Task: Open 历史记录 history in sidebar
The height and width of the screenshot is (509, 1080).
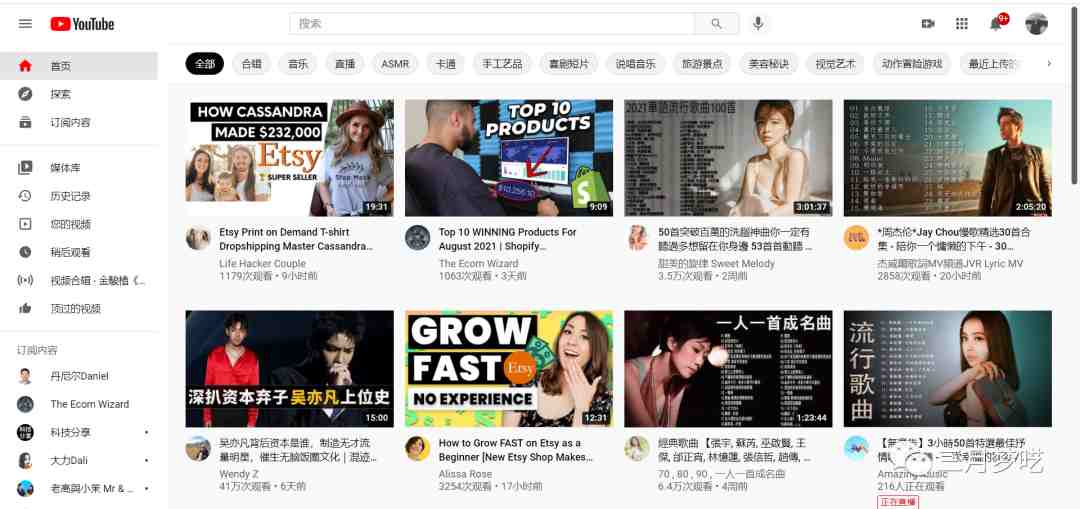Action: point(79,196)
